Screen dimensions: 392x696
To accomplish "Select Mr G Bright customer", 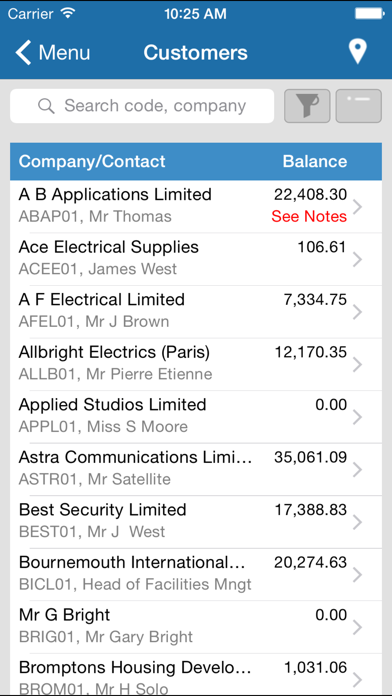I will point(196,627).
